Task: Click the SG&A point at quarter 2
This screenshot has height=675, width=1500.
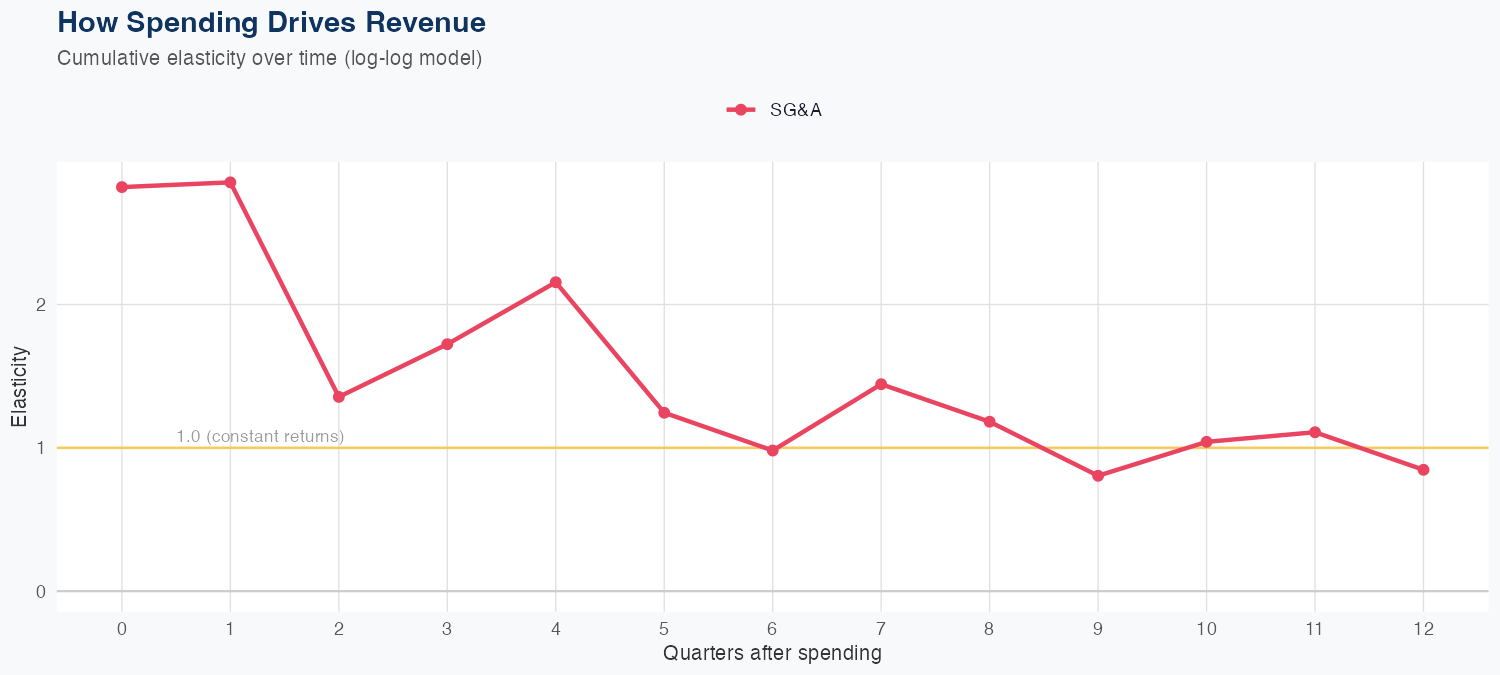Action: pyautogui.click(x=339, y=397)
